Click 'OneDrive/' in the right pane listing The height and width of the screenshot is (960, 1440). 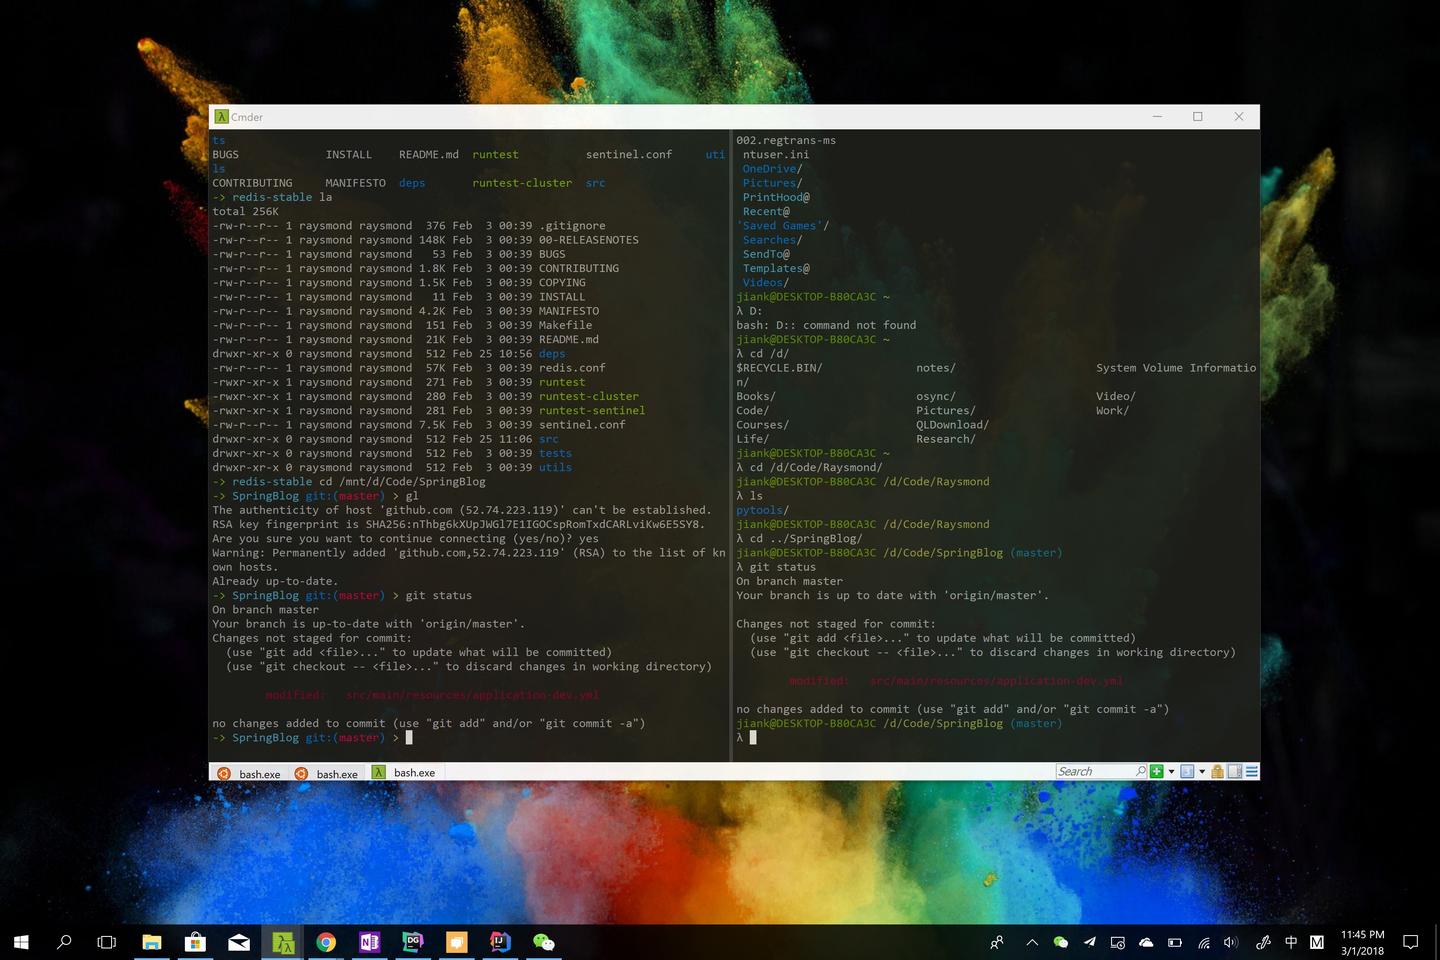tap(772, 169)
